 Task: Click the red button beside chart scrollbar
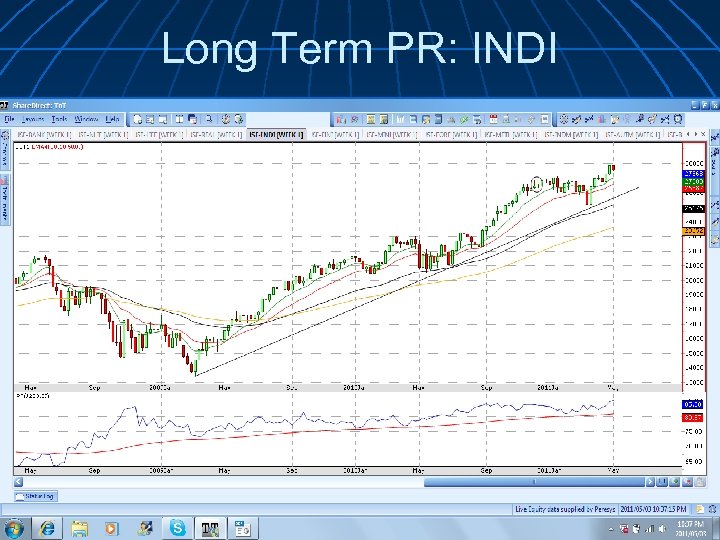pos(687,482)
